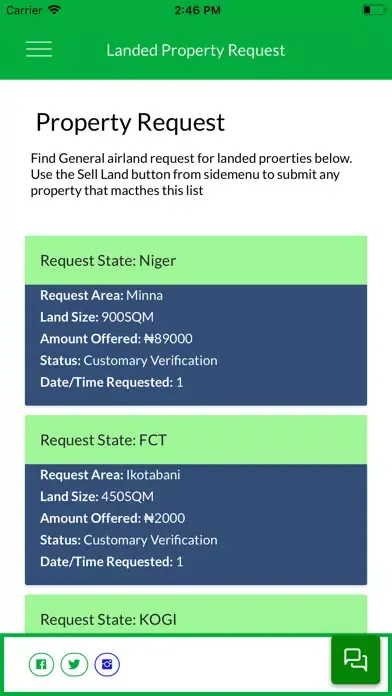The height and width of the screenshot is (696, 392).
Task: Check the battery indicator in status bar
Action: pos(373,10)
